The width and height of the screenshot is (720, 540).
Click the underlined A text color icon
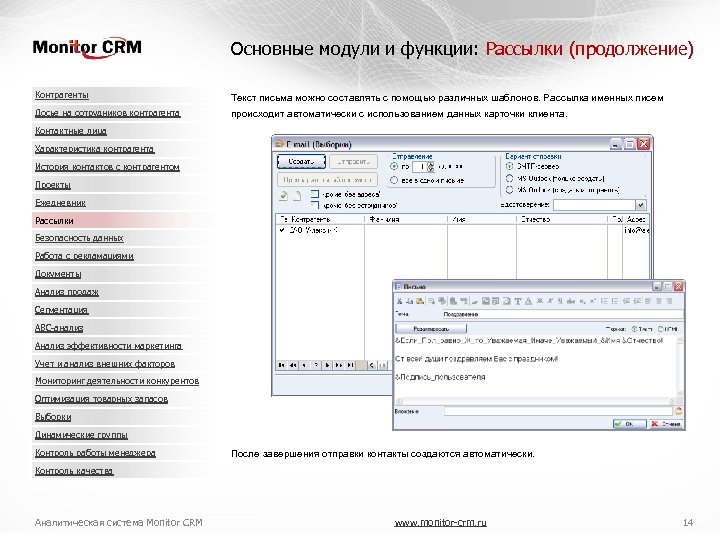[528, 301]
